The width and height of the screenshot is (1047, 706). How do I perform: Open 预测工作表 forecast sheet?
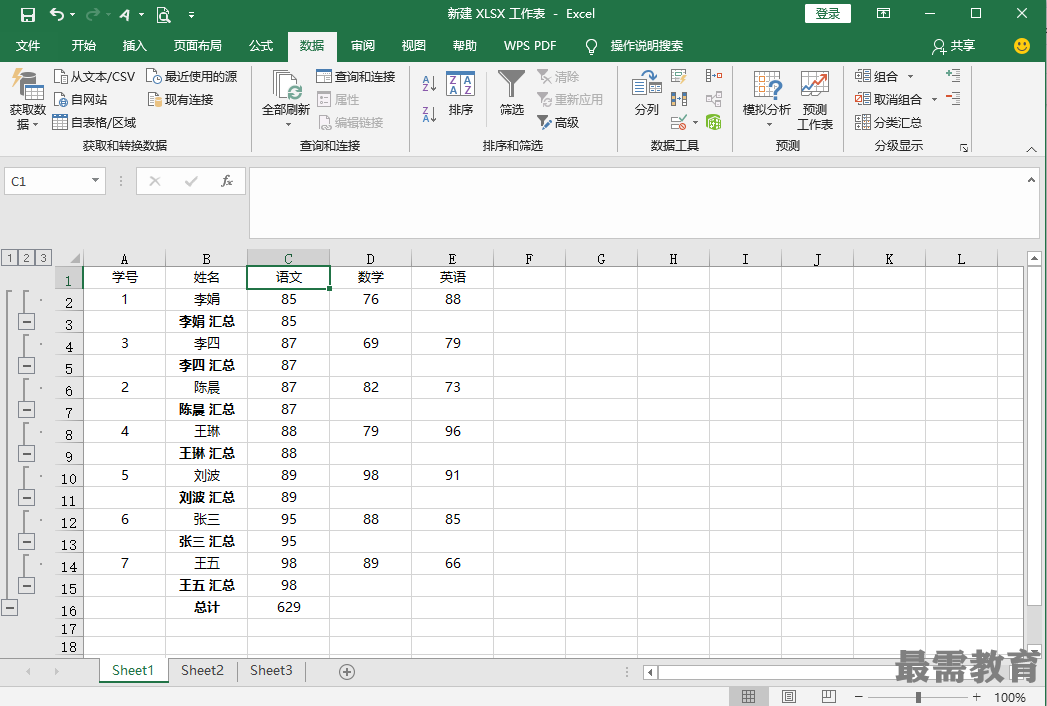[815, 100]
